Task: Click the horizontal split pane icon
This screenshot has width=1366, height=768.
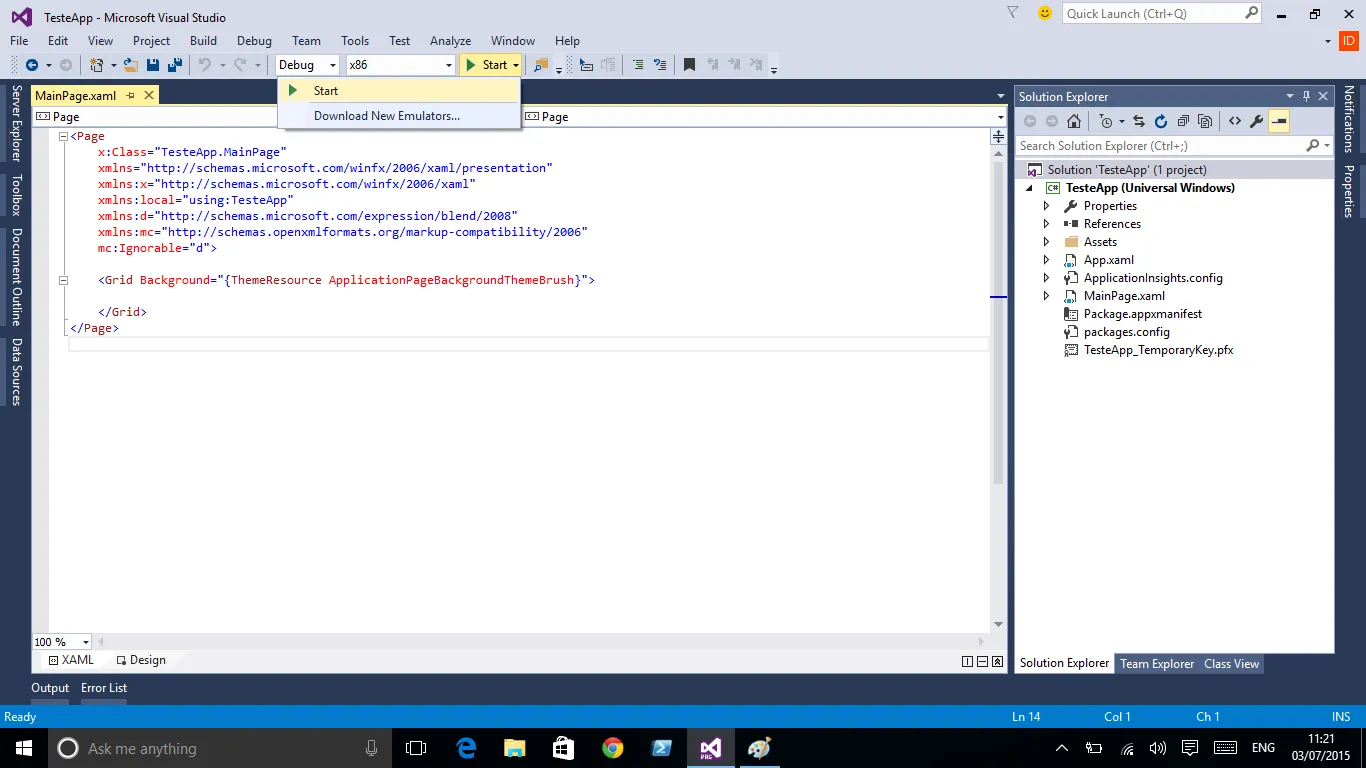Action: pyautogui.click(x=982, y=661)
